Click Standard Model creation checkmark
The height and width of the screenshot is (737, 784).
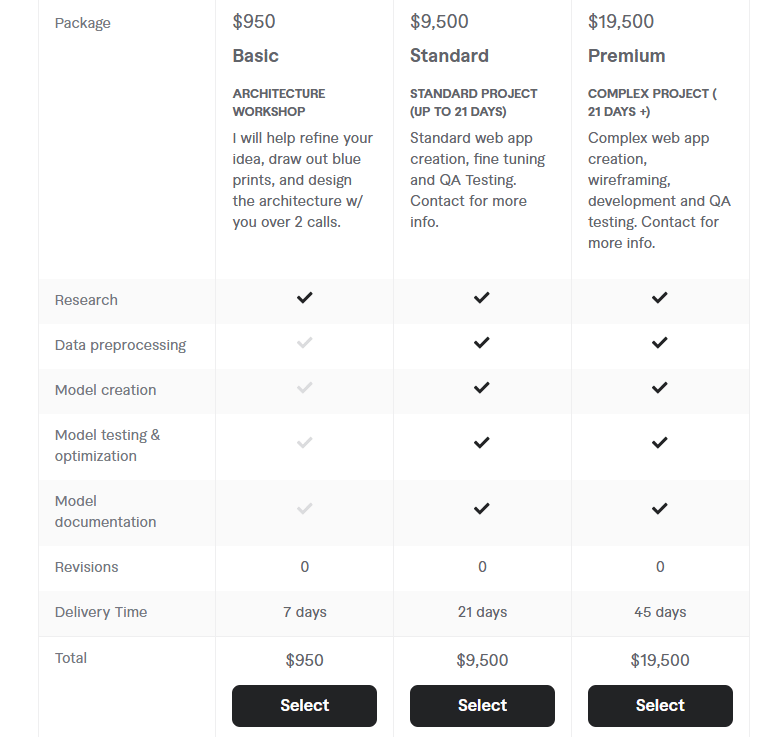[482, 388]
